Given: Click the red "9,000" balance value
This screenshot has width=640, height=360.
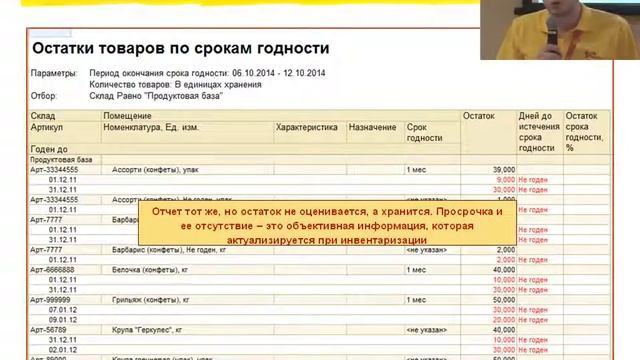Looking at the screenshot, I should point(506,180).
